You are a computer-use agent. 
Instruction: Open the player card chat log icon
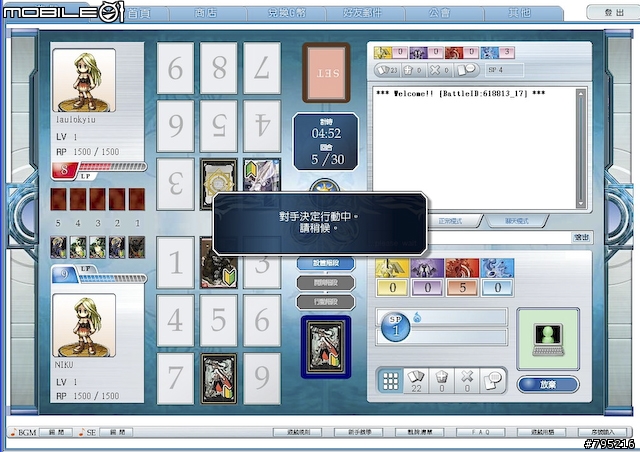493,381
